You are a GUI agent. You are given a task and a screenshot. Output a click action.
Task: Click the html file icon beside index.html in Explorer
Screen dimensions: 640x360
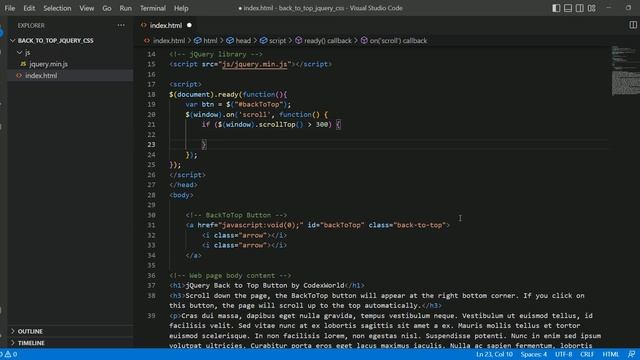click(x=19, y=76)
